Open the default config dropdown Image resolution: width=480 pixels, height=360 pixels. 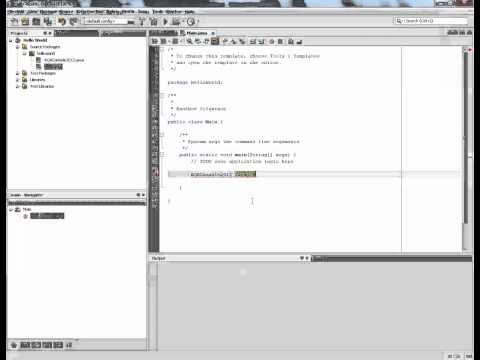tap(109, 22)
